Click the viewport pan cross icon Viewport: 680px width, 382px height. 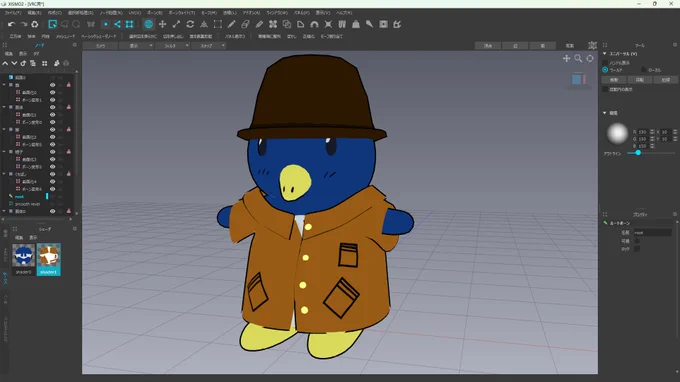point(566,58)
